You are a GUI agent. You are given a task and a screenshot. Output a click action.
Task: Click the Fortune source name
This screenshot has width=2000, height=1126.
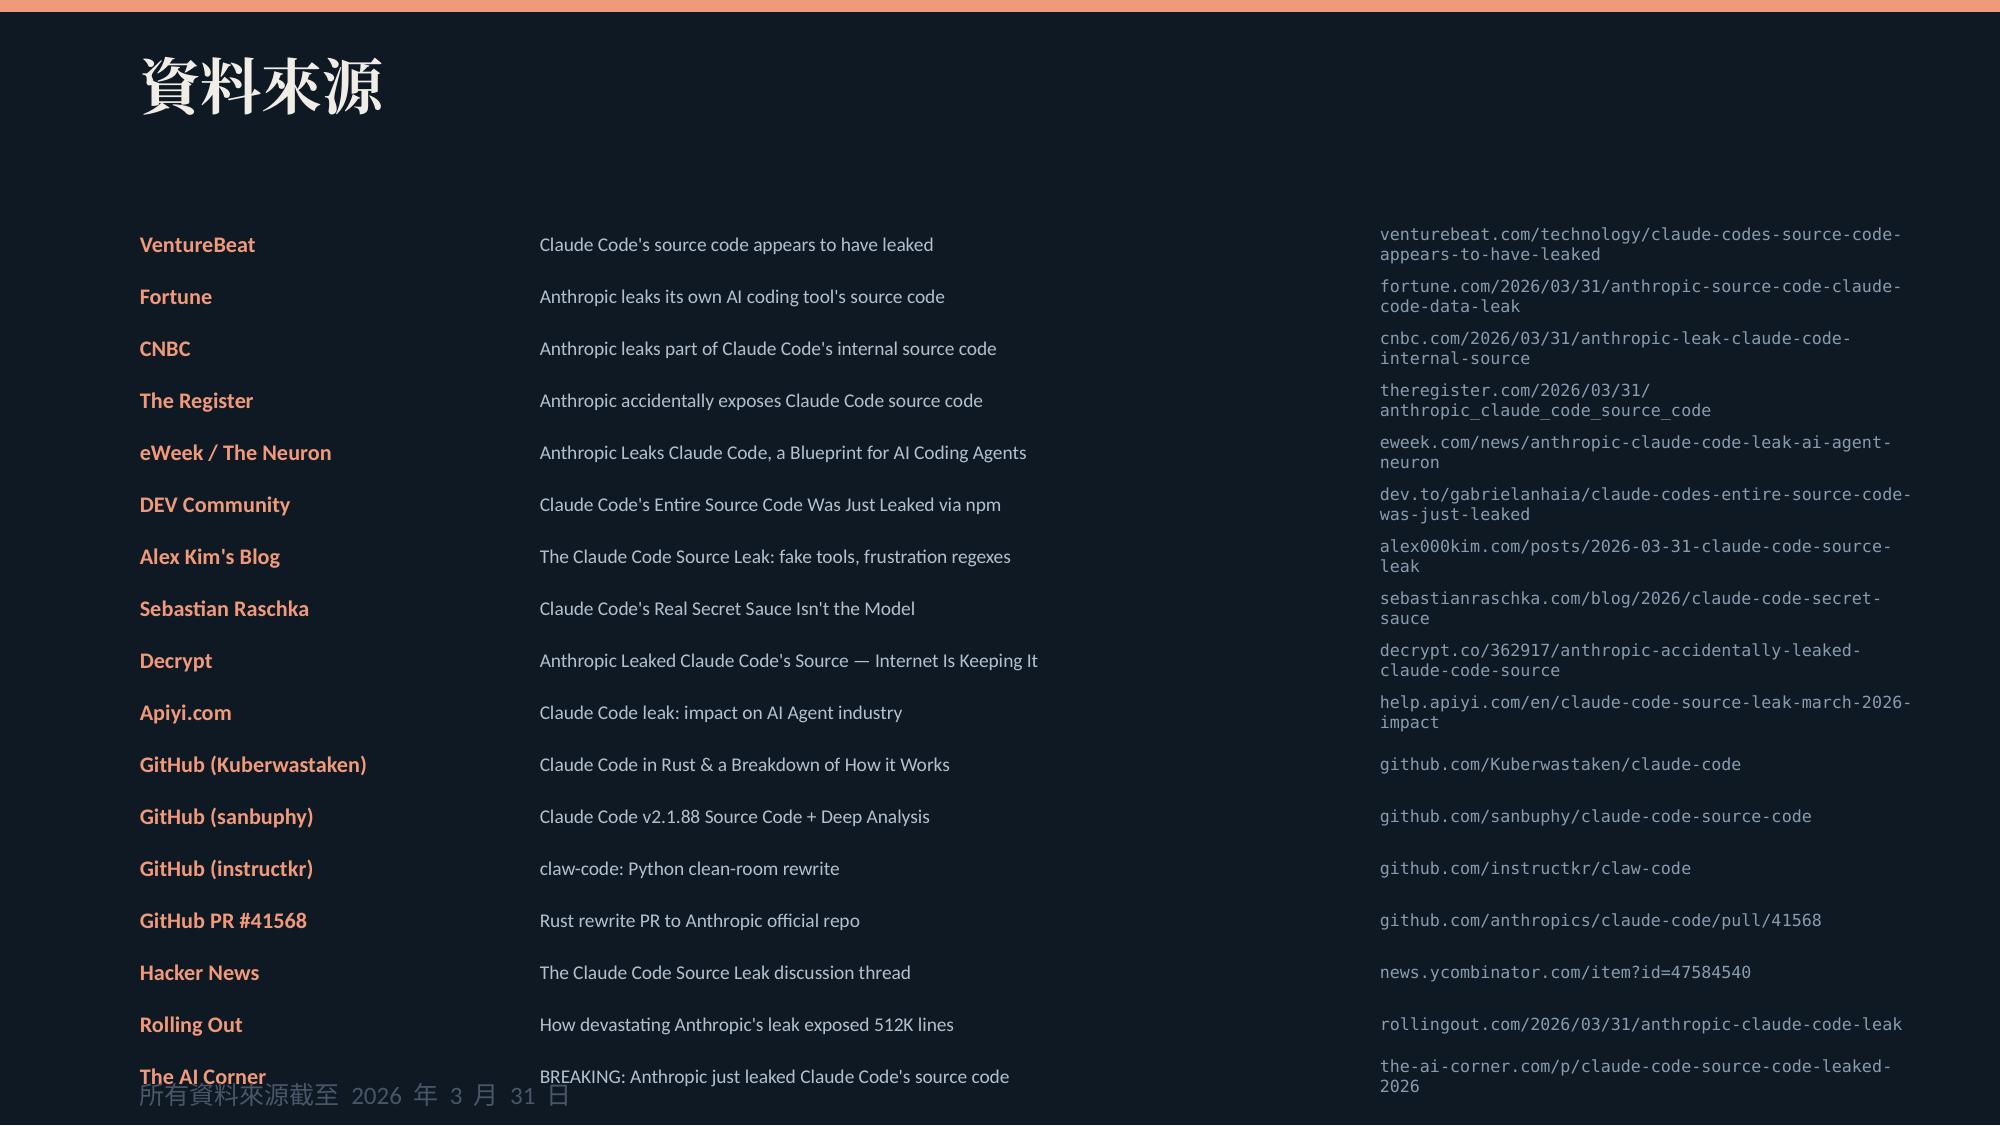pos(175,297)
